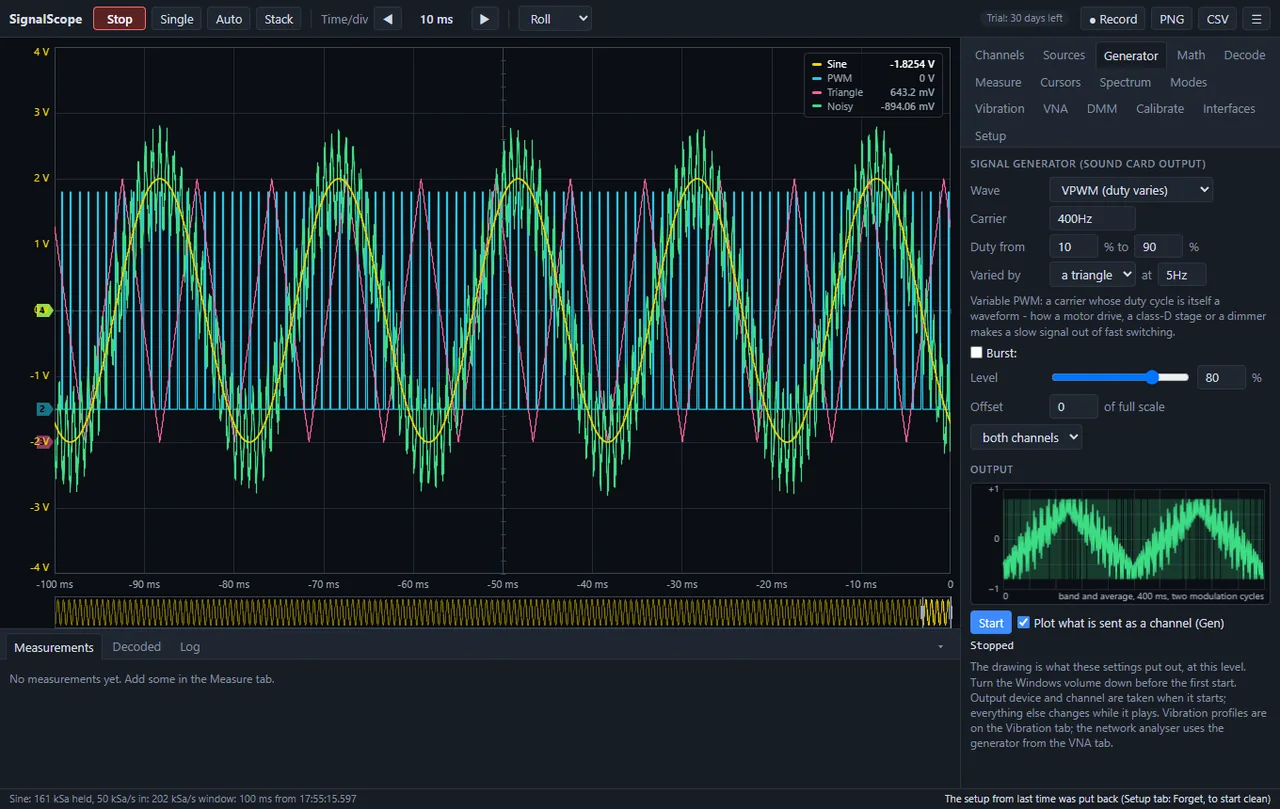This screenshot has height=809, width=1280.
Task: Select the Noisy entry in legend
Action: (873, 106)
